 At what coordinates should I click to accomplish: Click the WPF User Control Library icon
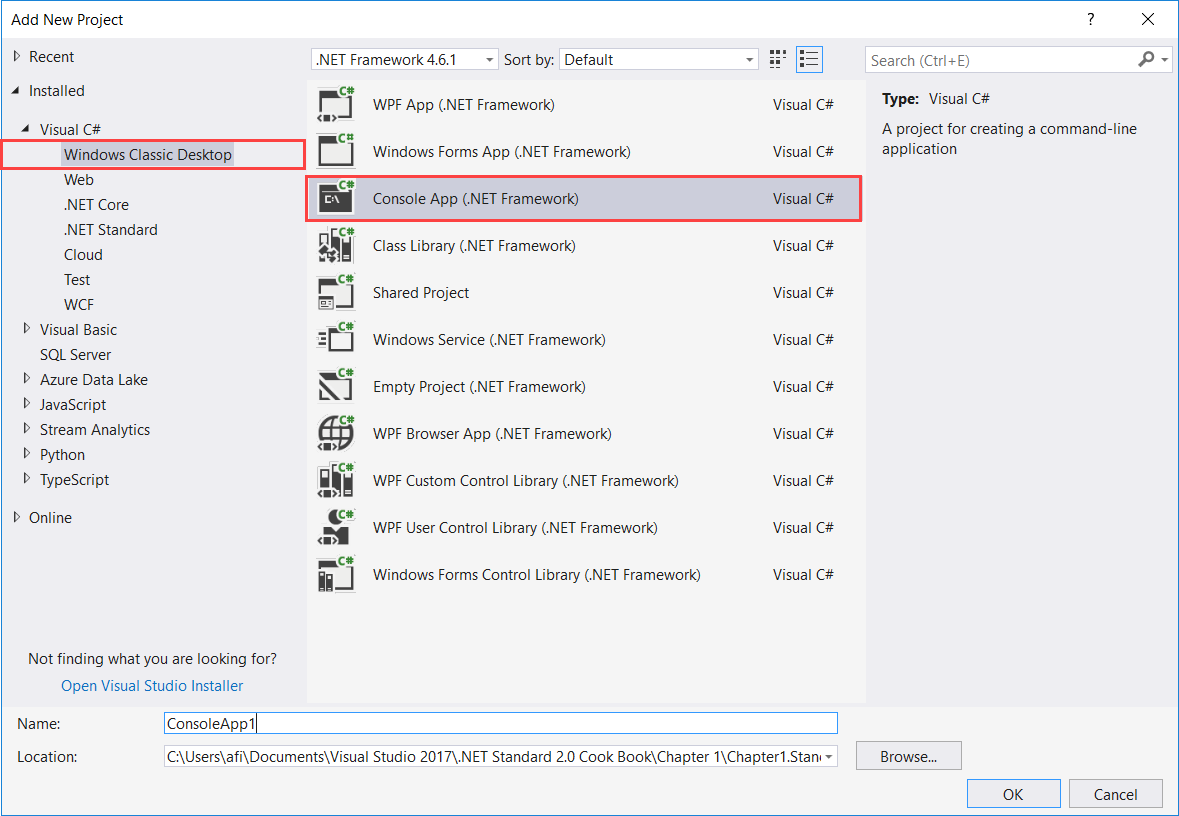click(x=335, y=527)
